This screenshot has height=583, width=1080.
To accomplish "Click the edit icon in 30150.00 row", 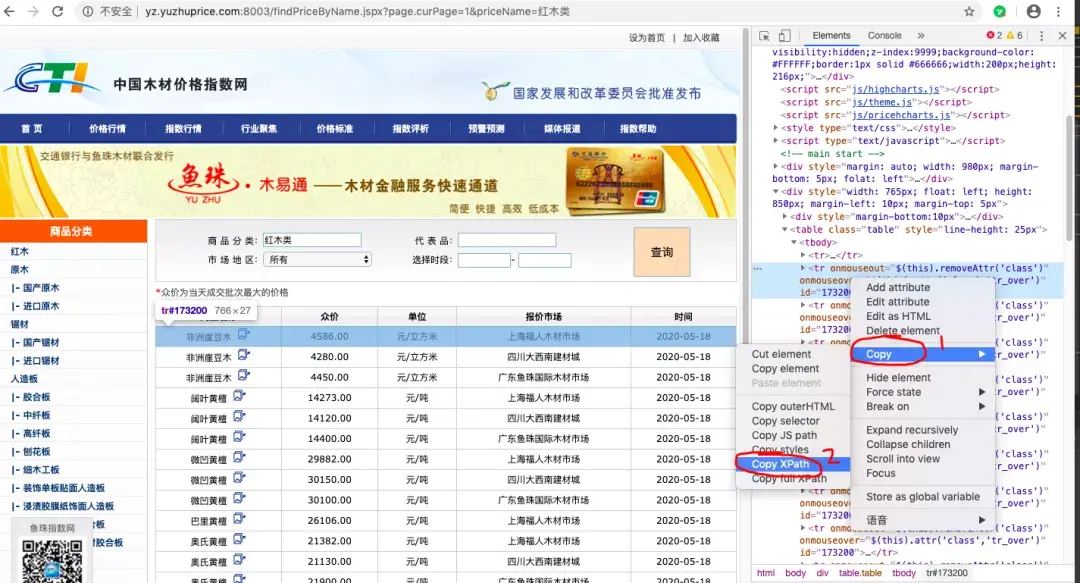I will [x=239, y=478].
